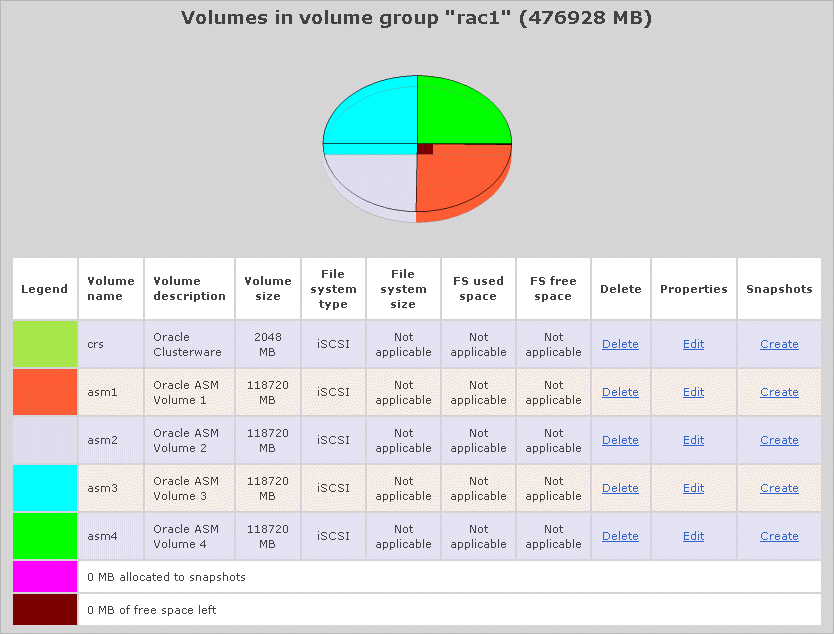Click the 'Legend' column header
Screen dimensions: 834x634
[45, 289]
